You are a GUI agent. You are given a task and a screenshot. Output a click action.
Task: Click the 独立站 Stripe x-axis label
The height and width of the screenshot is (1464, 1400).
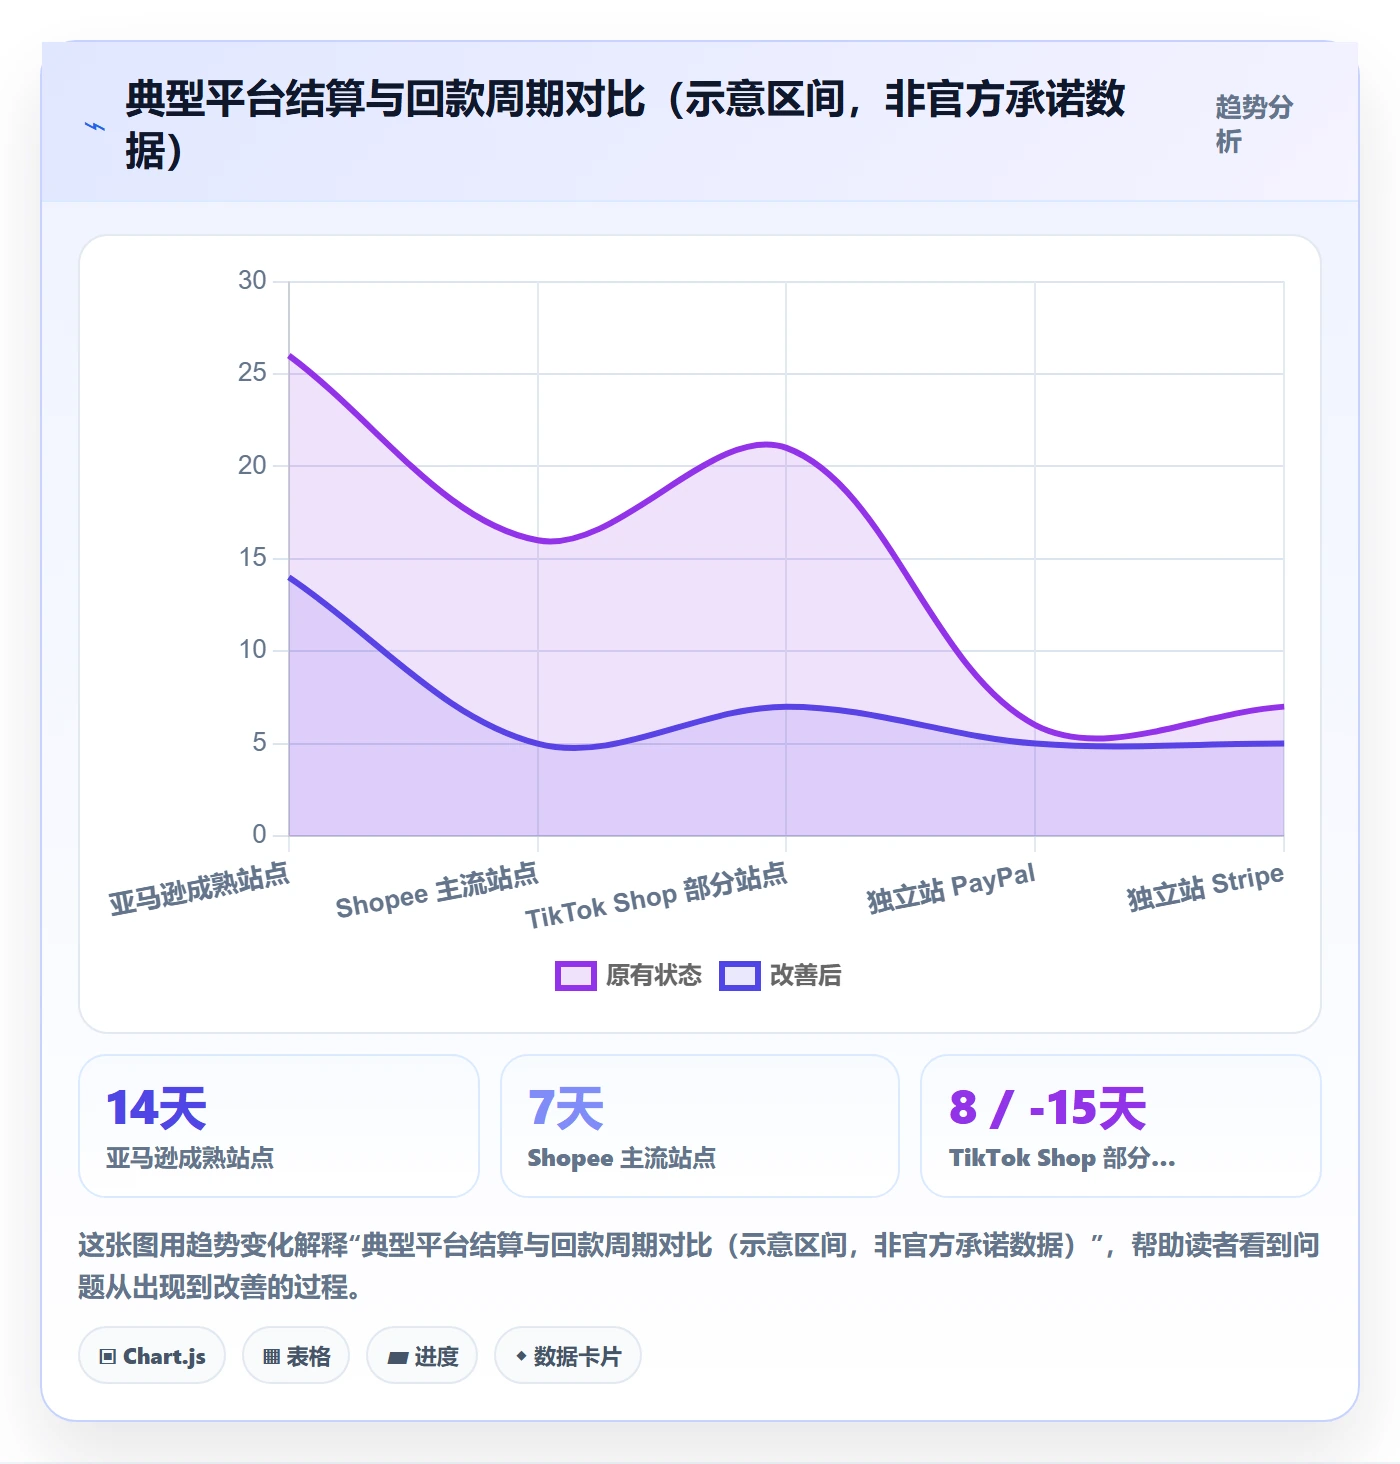(x=1205, y=888)
